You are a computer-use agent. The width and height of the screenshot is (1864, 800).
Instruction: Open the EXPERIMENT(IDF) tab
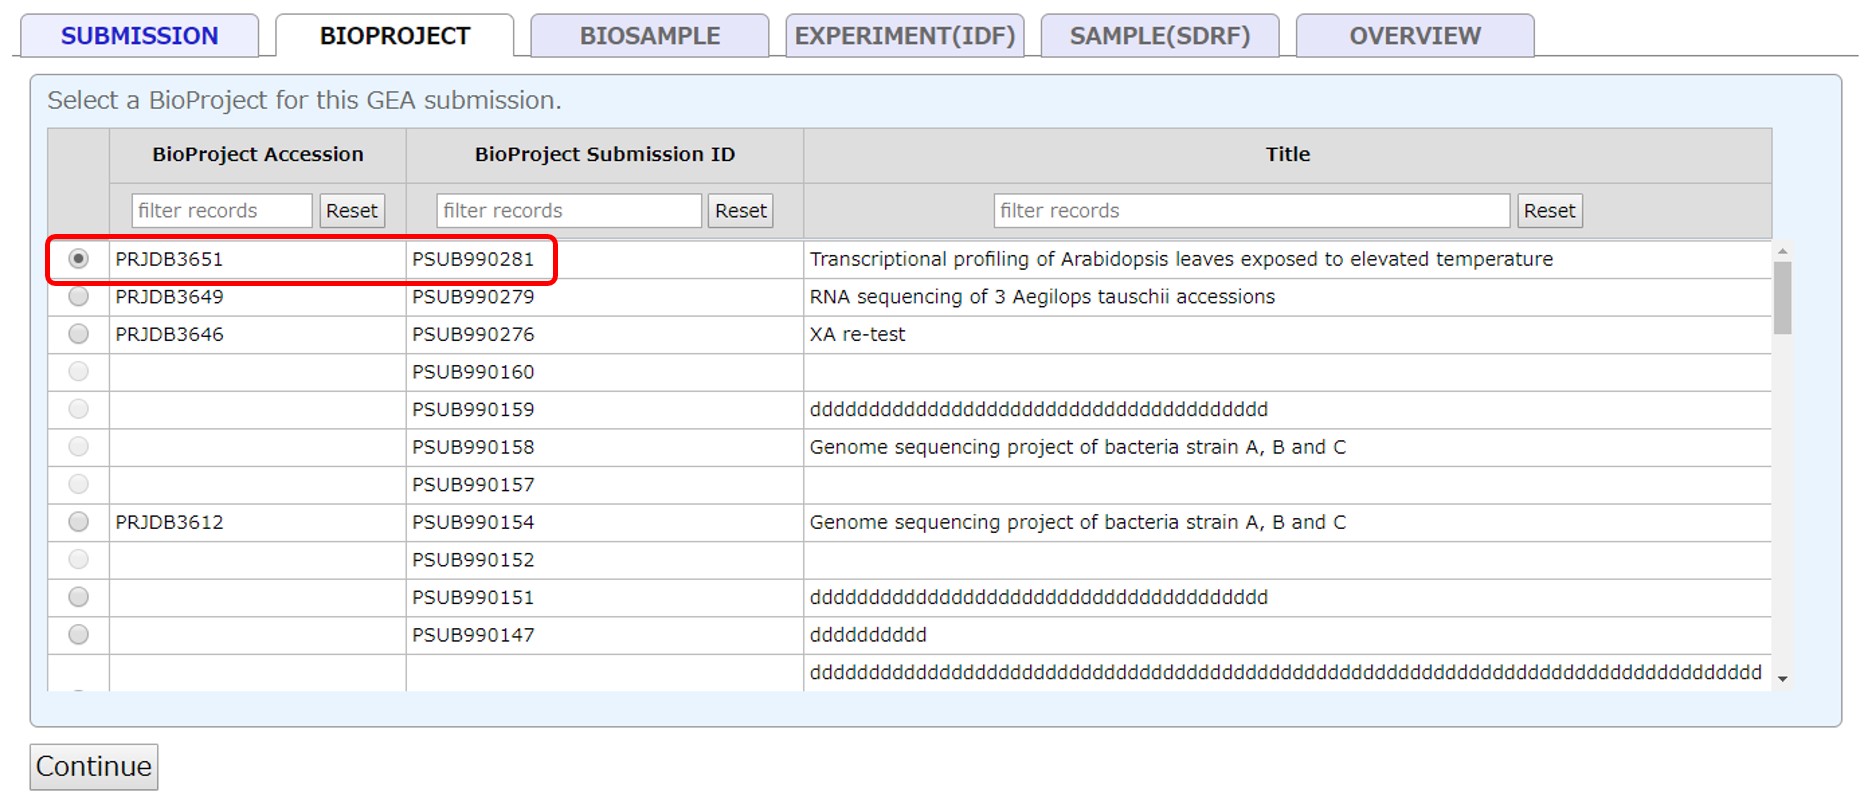point(904,36)
